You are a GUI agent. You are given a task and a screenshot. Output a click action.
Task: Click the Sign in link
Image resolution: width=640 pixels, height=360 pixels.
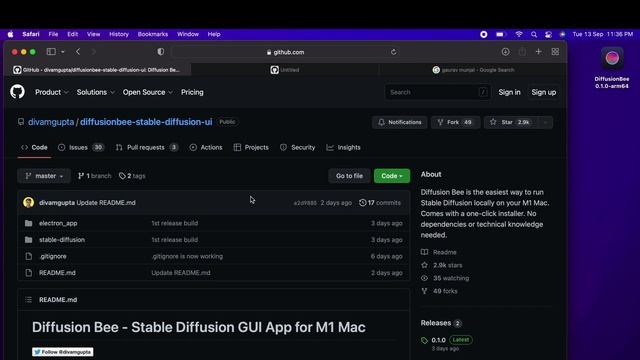pyautogui.click(x=509, y=92)
